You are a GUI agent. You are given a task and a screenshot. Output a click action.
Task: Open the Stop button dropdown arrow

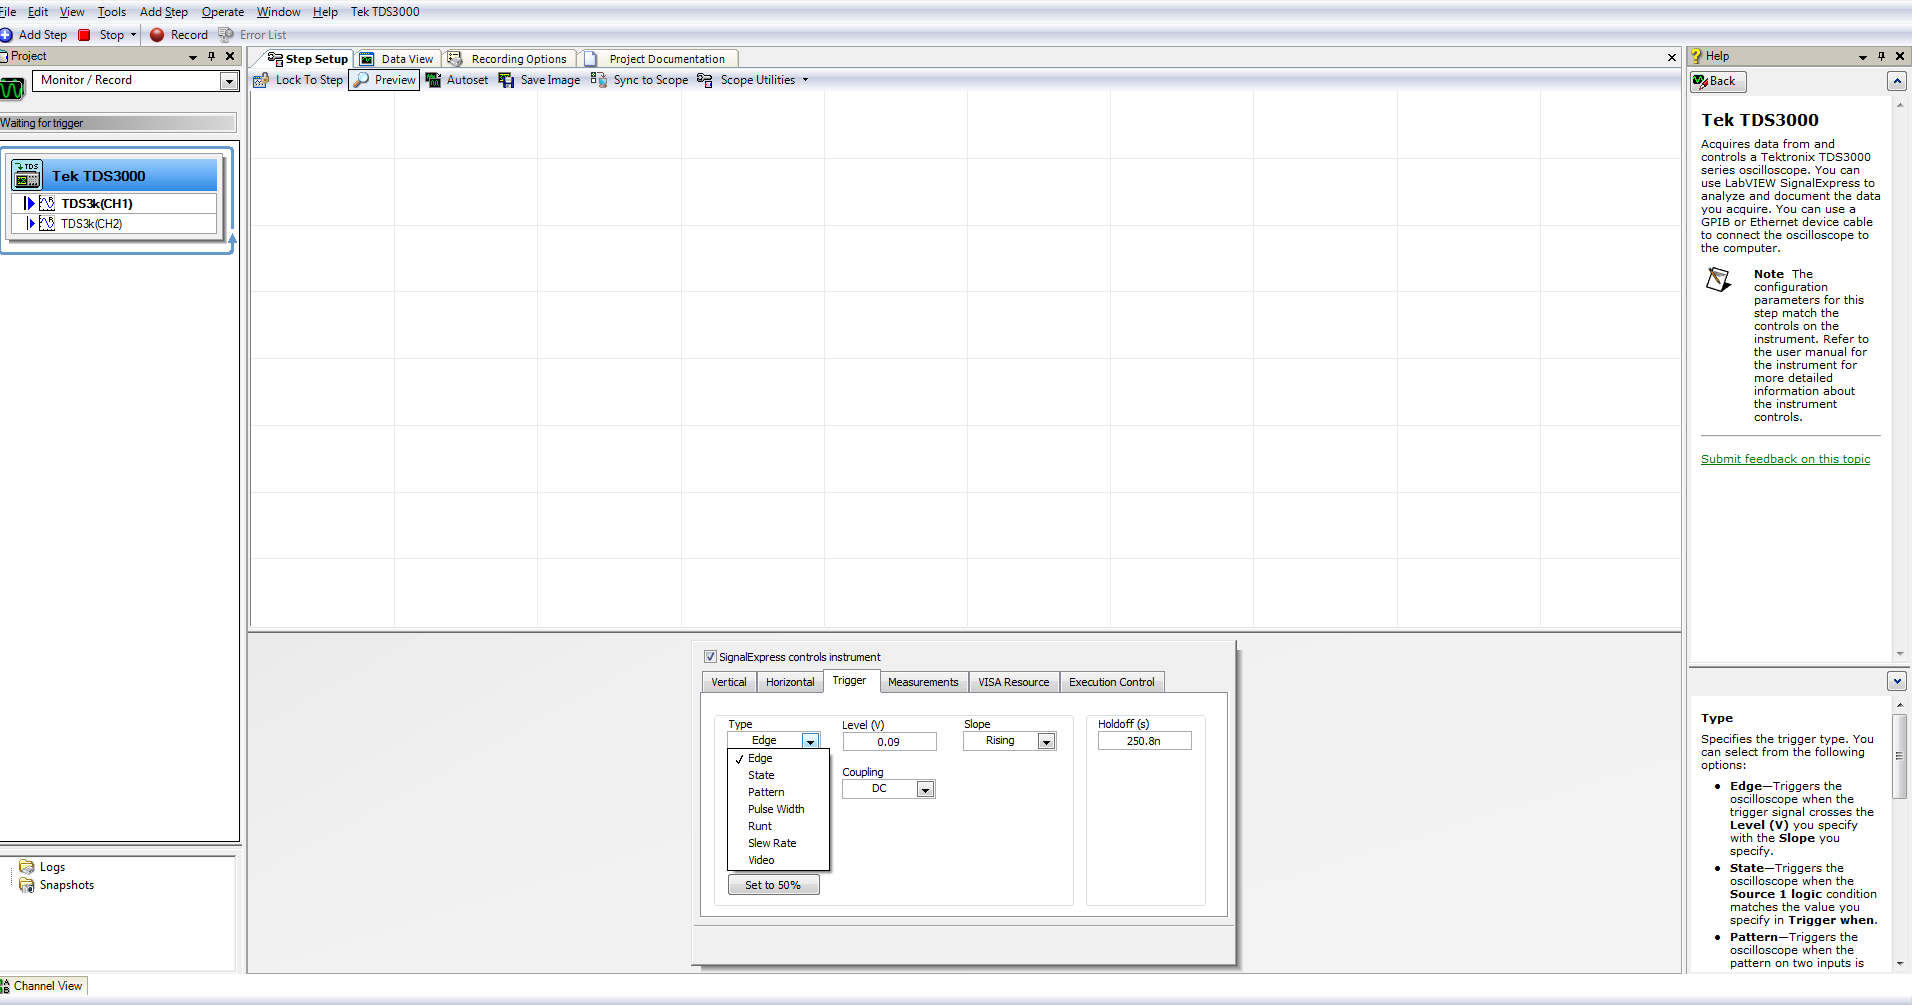tap(133, 35)
